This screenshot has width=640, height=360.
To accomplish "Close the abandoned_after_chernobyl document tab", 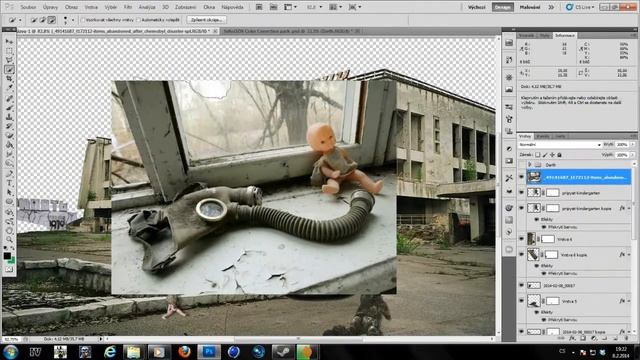I will (215, 31).
